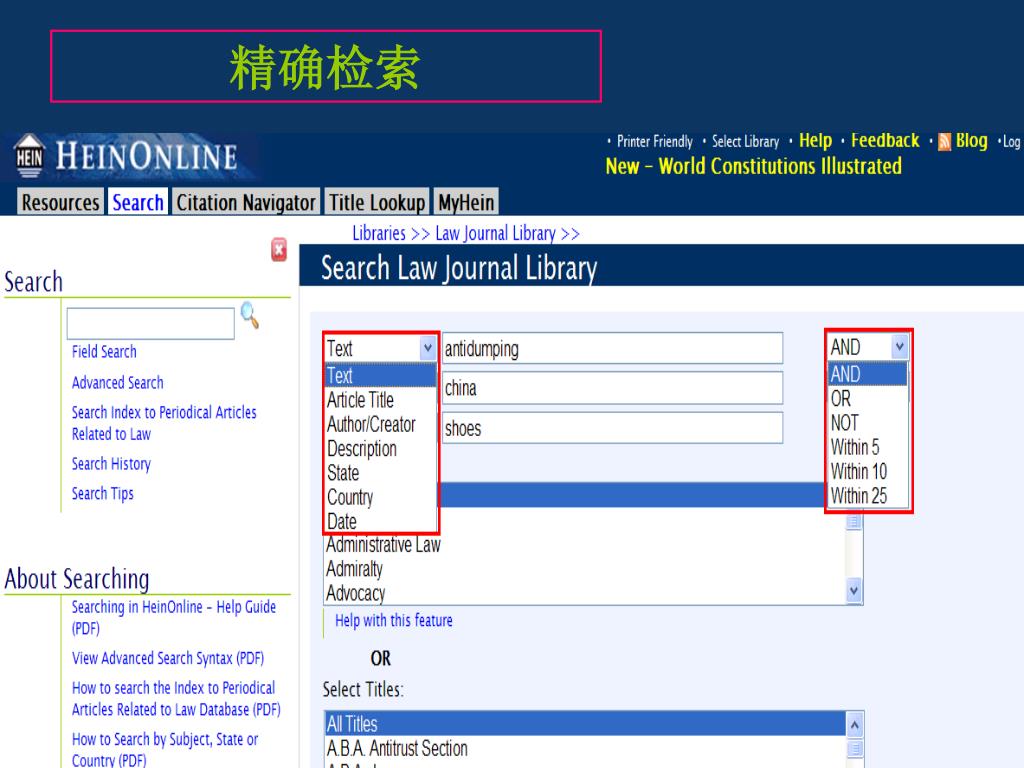1024x768 pixels.
Task: Choose Description in field dropdown
Action: (381, 449)
